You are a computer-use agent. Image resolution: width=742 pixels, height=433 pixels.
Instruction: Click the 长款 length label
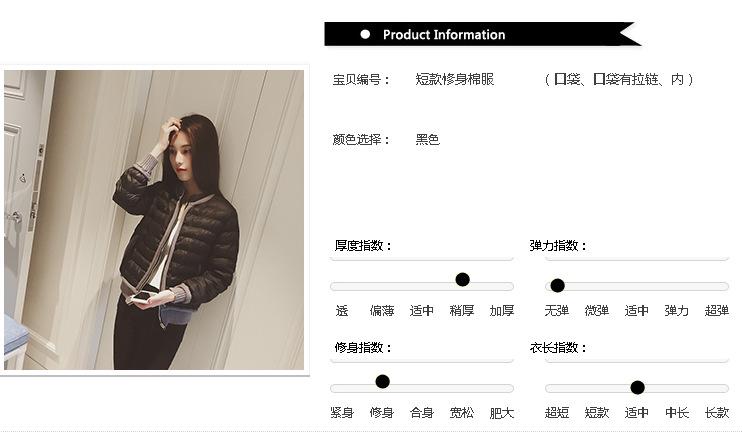tap(716, 413)
